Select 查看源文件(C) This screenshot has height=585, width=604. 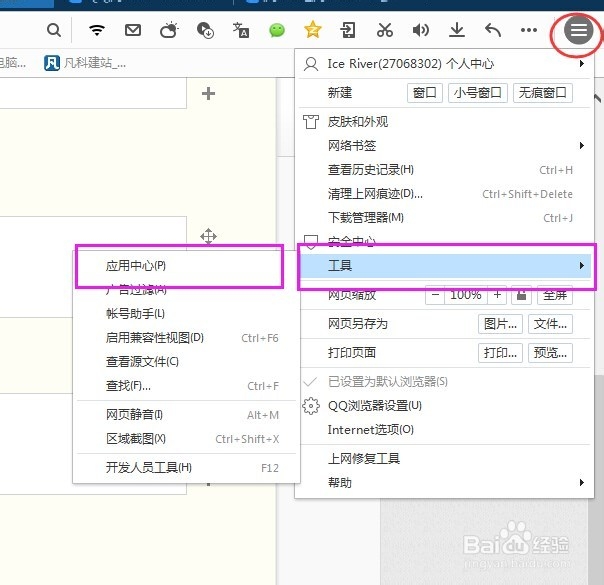186,362
